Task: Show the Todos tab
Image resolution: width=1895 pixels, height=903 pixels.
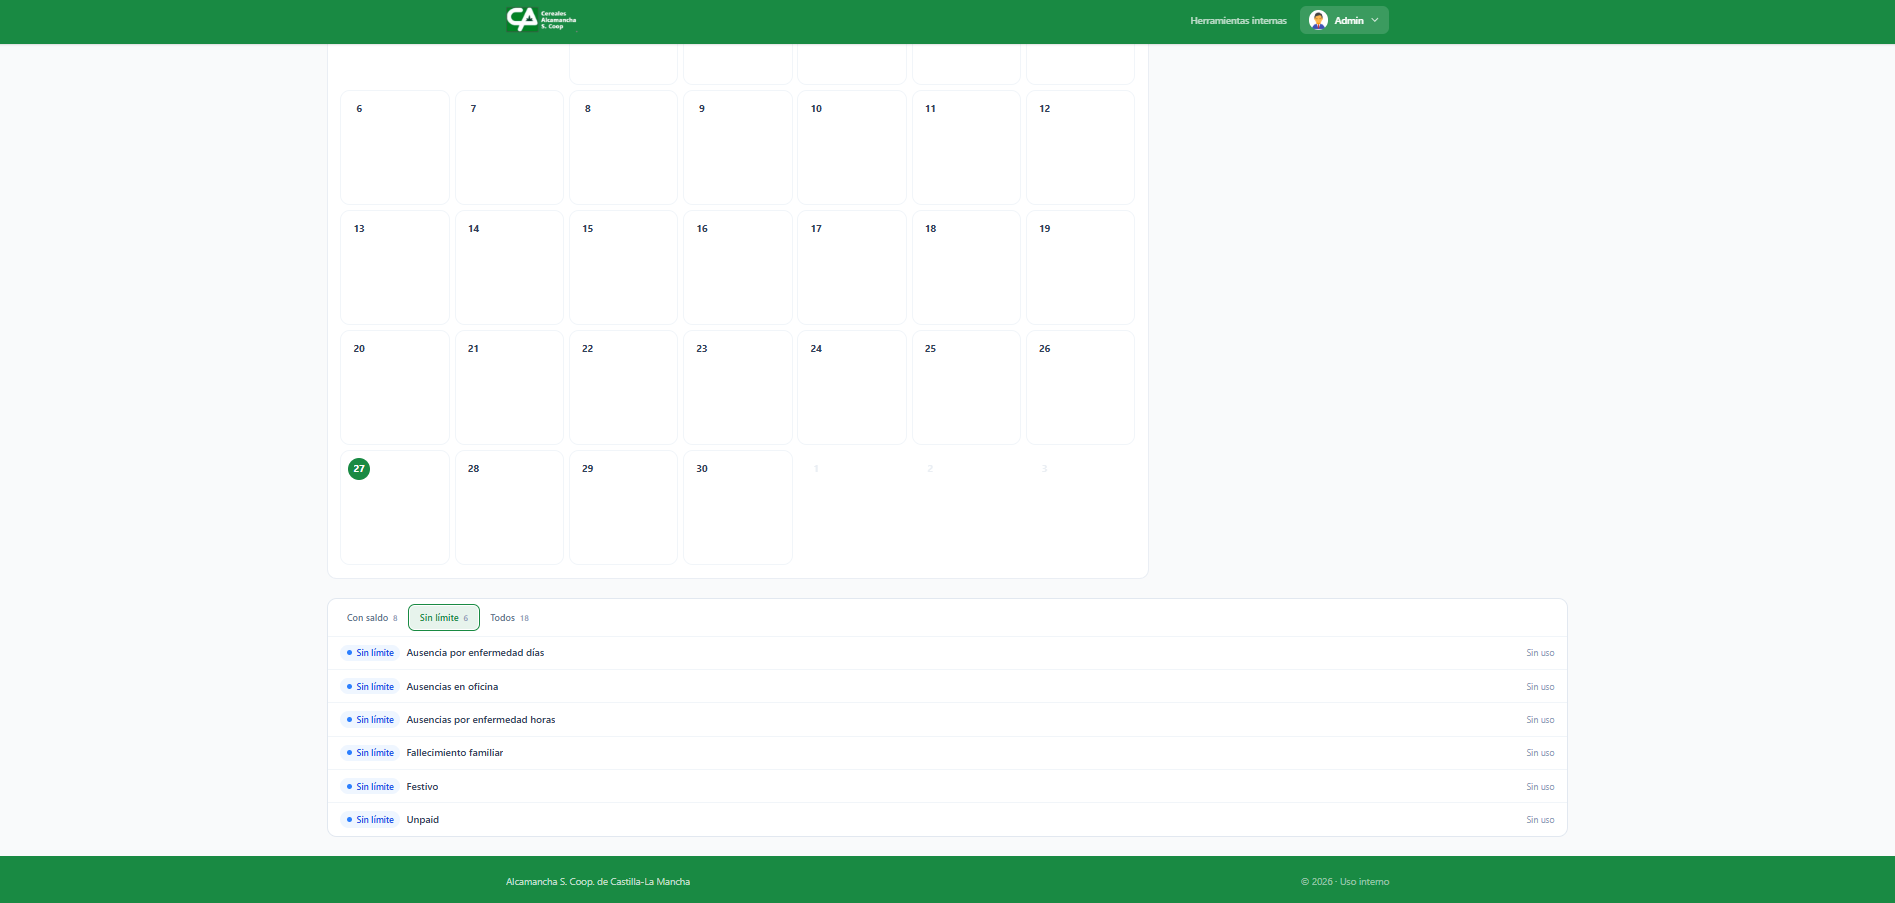Action: (x=509, y=618)
